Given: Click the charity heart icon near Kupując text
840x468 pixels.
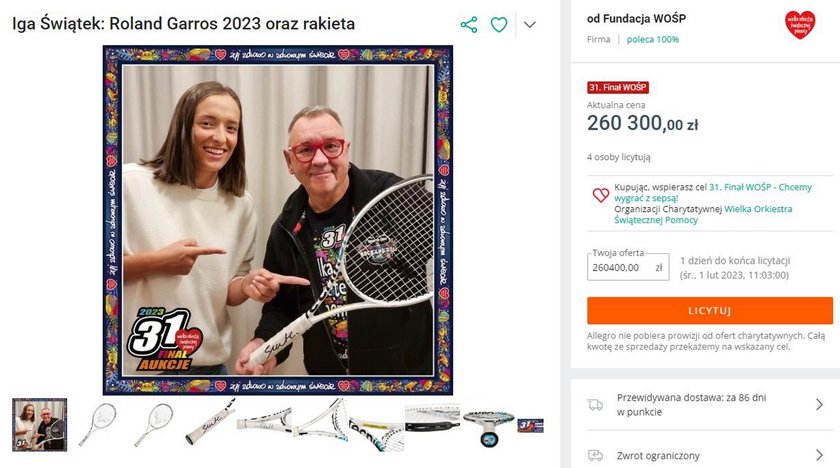Looking at the screenshot, I should tap(601, 195).
